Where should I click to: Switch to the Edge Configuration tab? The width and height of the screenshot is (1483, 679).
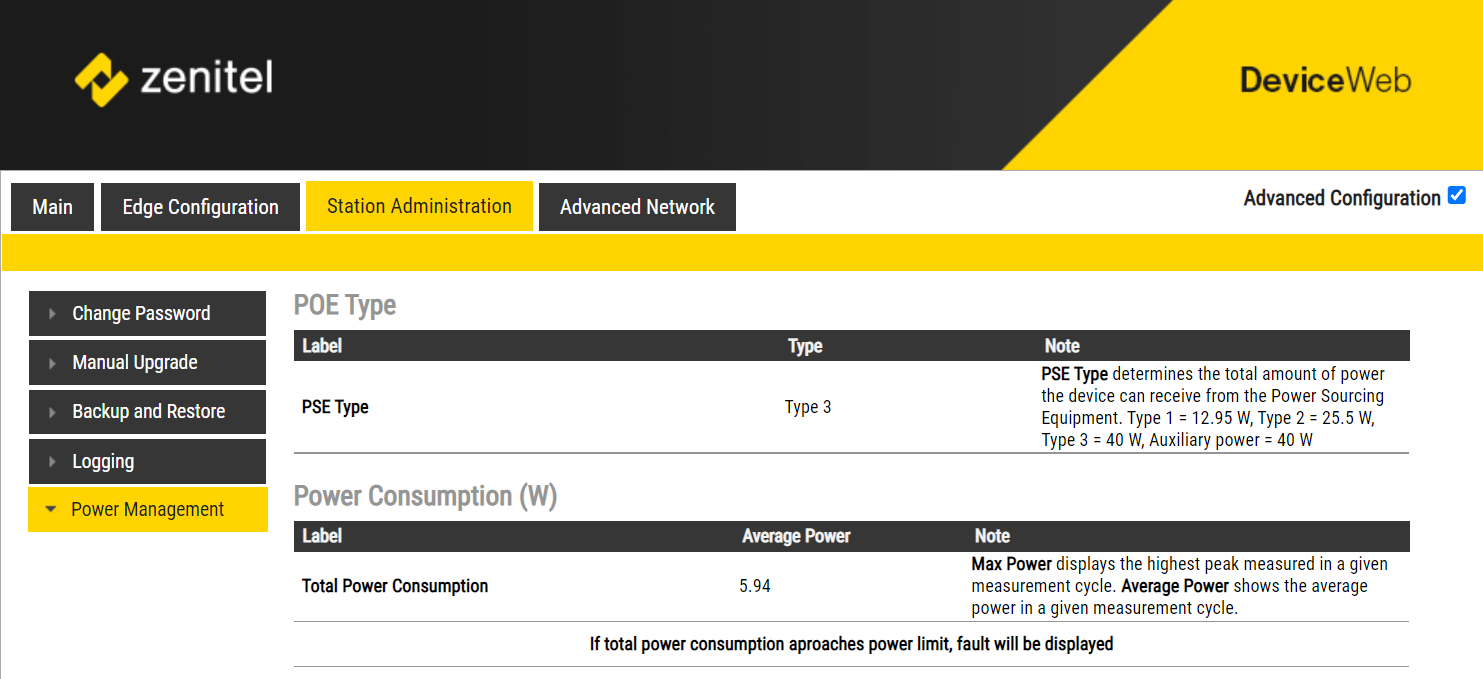pos(200,207)
